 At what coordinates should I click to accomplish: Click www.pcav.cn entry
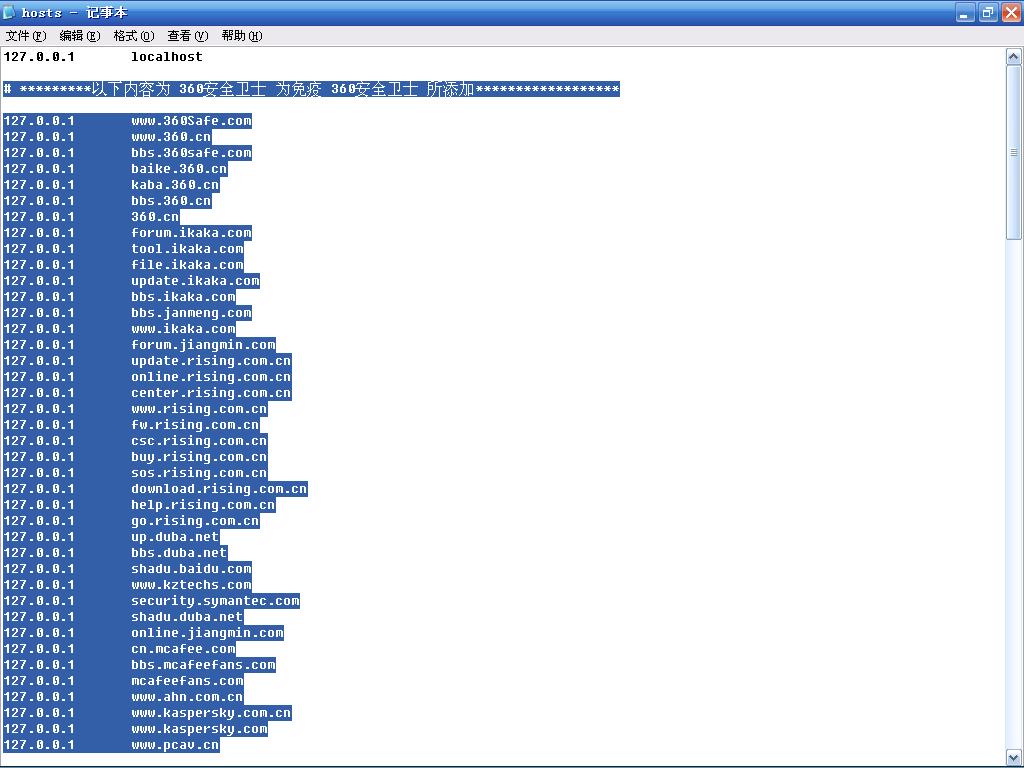175,745
